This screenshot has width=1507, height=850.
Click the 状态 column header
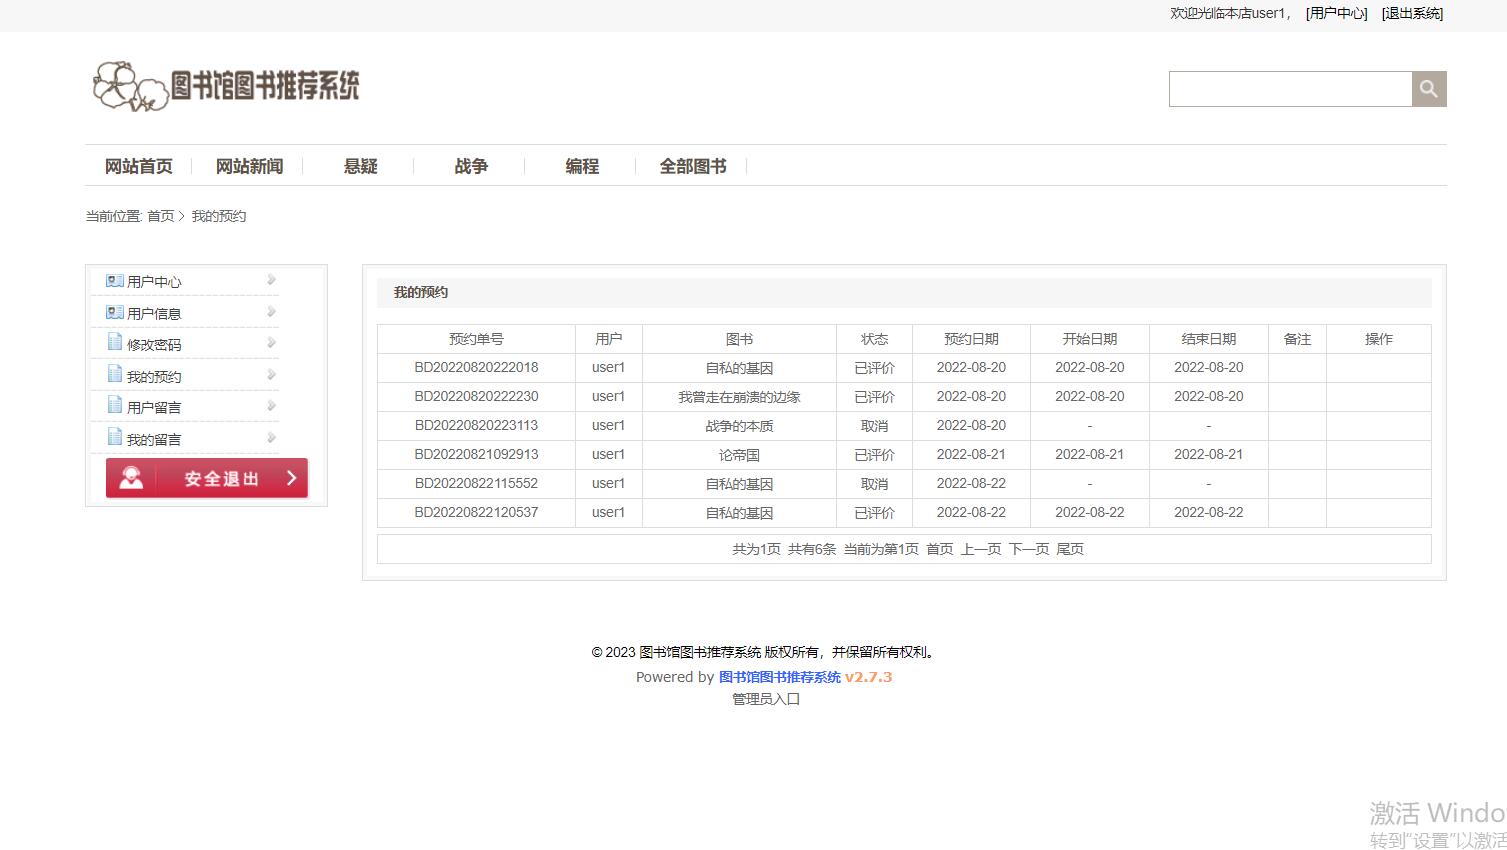[x=874, y=339]
